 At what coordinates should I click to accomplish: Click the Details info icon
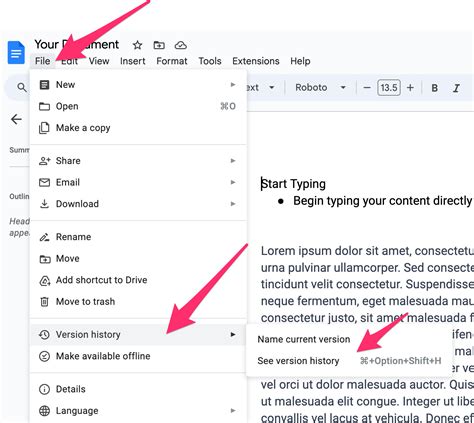click(x=44, y=389)
